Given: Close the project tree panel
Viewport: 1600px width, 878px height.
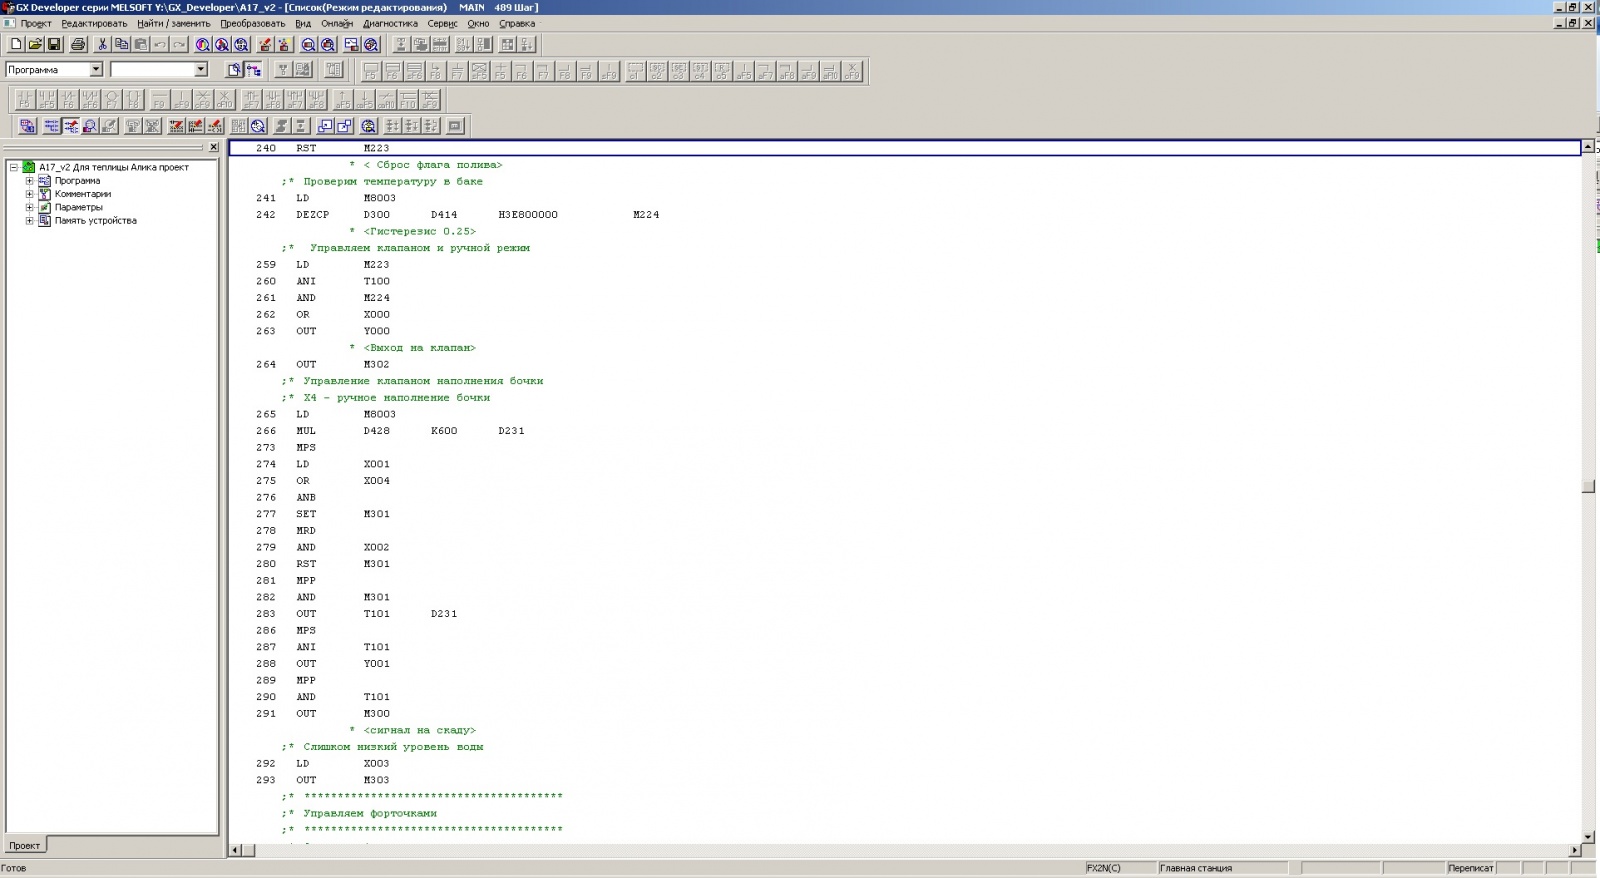Looking at the screenshot, I should tap(213, 147).
